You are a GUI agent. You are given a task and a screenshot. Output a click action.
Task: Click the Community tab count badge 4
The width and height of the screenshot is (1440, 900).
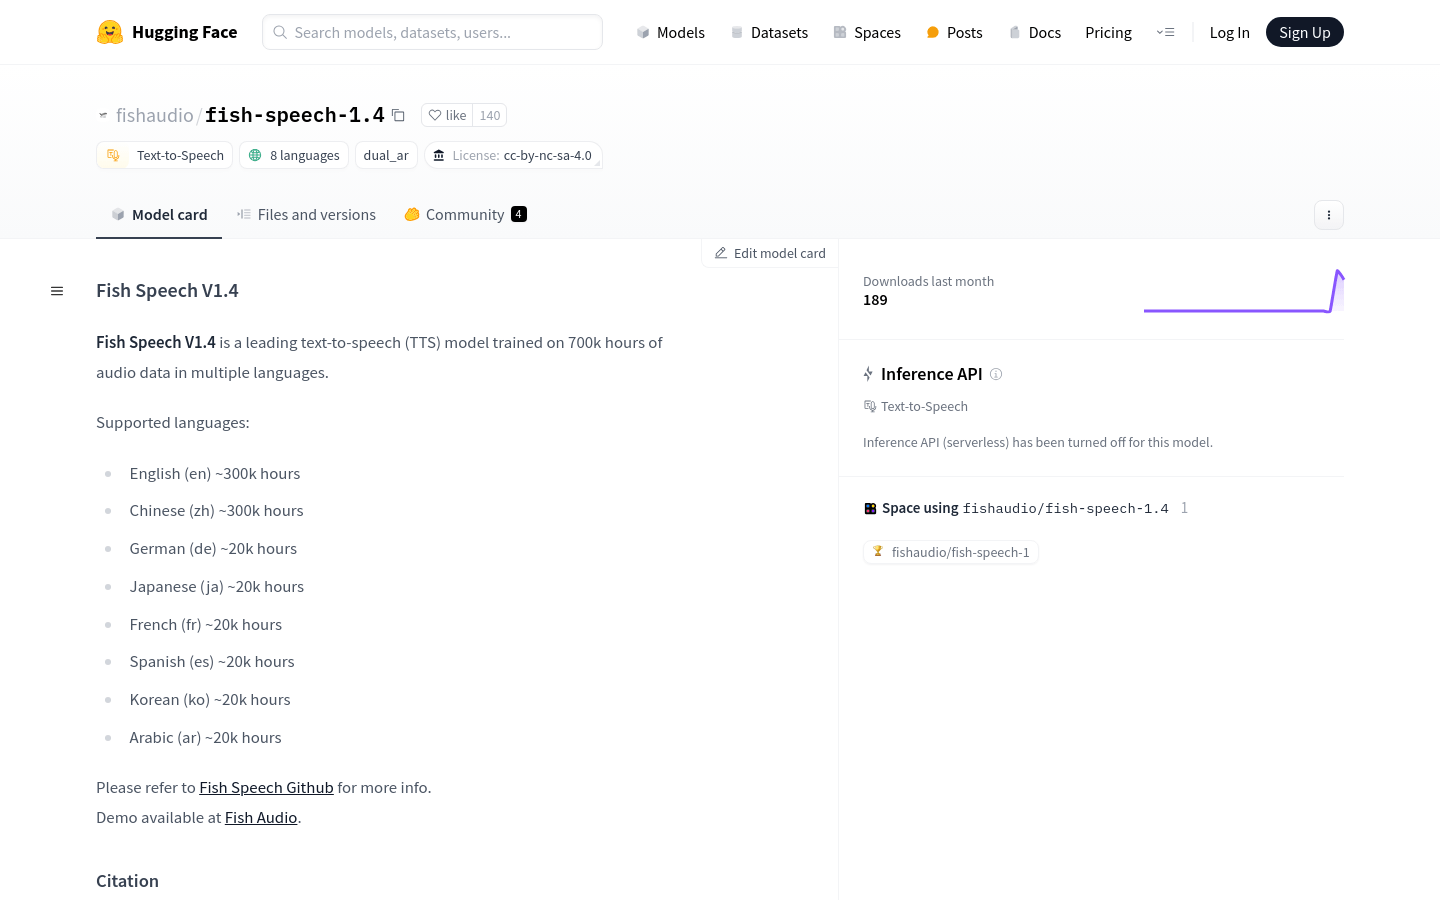519,214
